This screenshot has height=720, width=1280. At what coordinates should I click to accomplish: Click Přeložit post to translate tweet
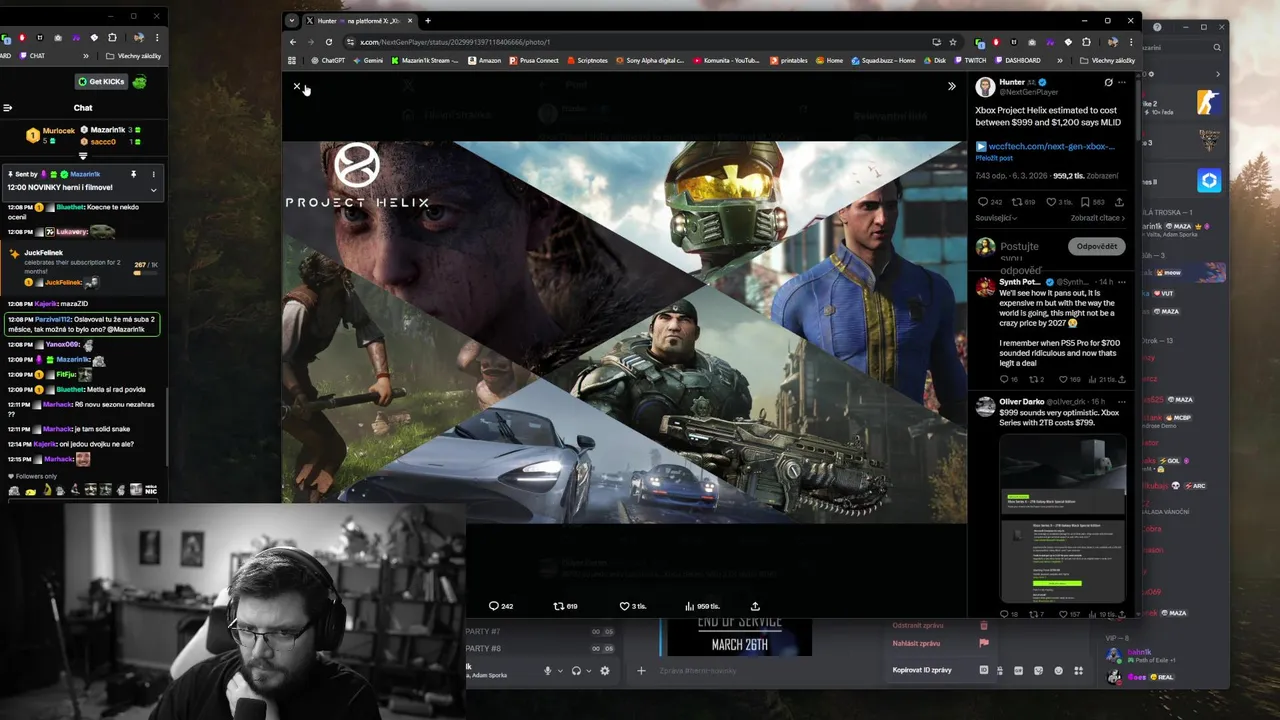[994, 158]
